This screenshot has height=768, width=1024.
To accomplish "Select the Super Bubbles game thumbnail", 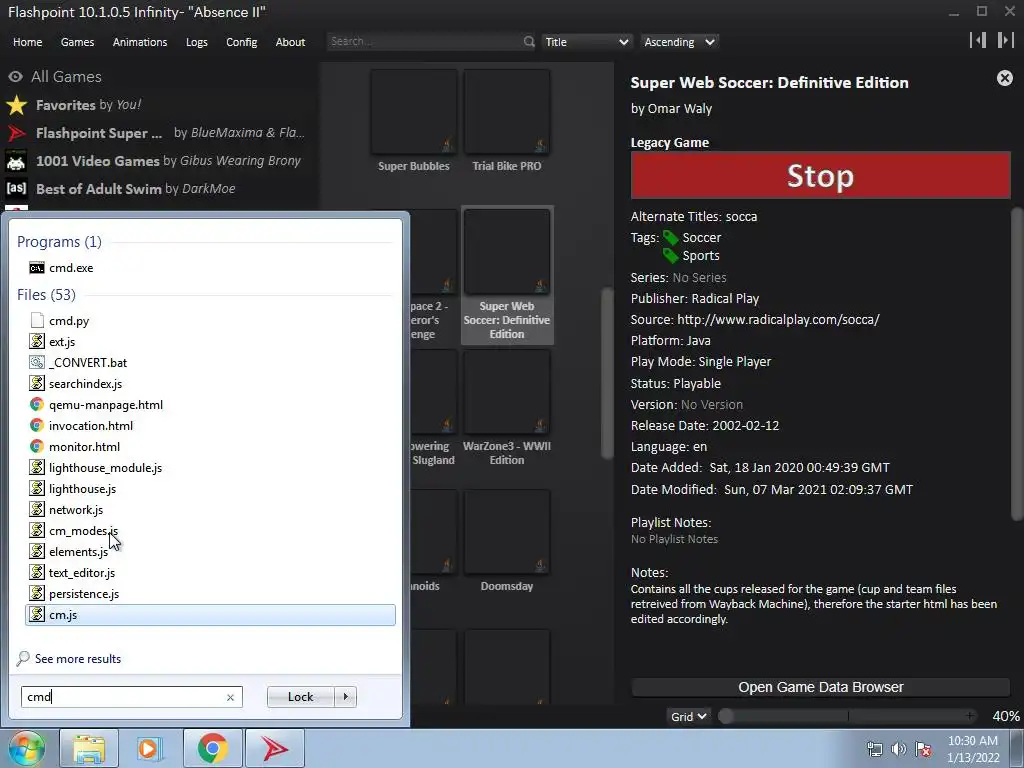I will [x=413, y=112].
